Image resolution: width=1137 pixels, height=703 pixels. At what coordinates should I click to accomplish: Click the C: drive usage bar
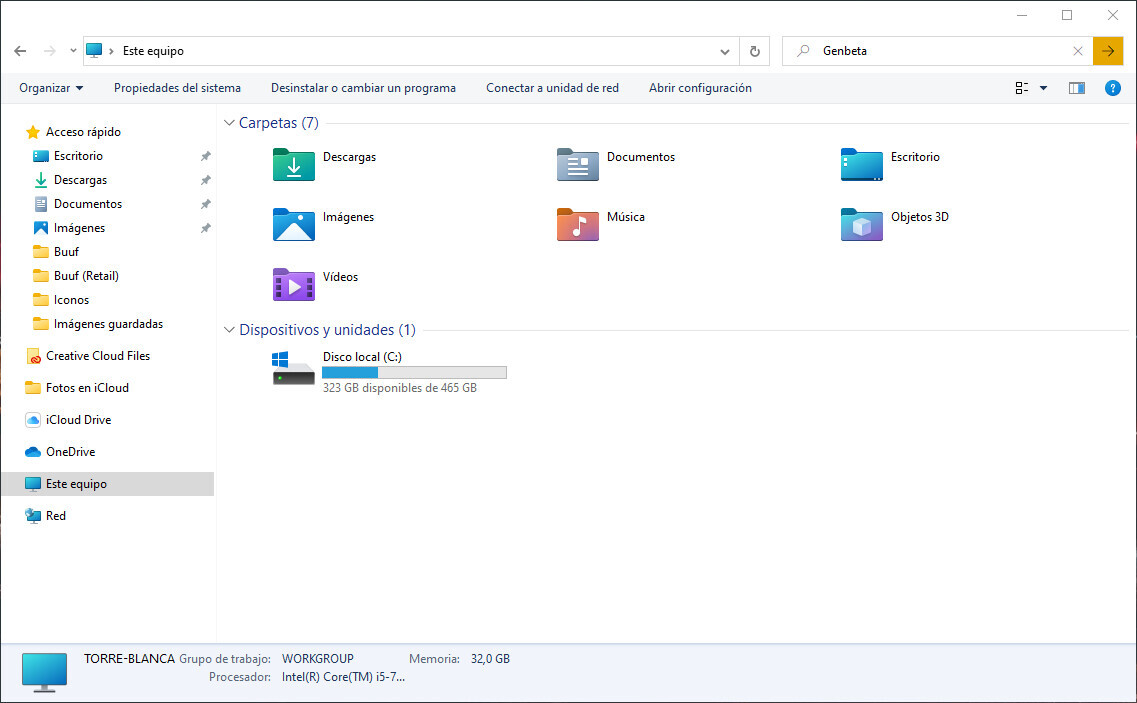(x=413, y=371)
